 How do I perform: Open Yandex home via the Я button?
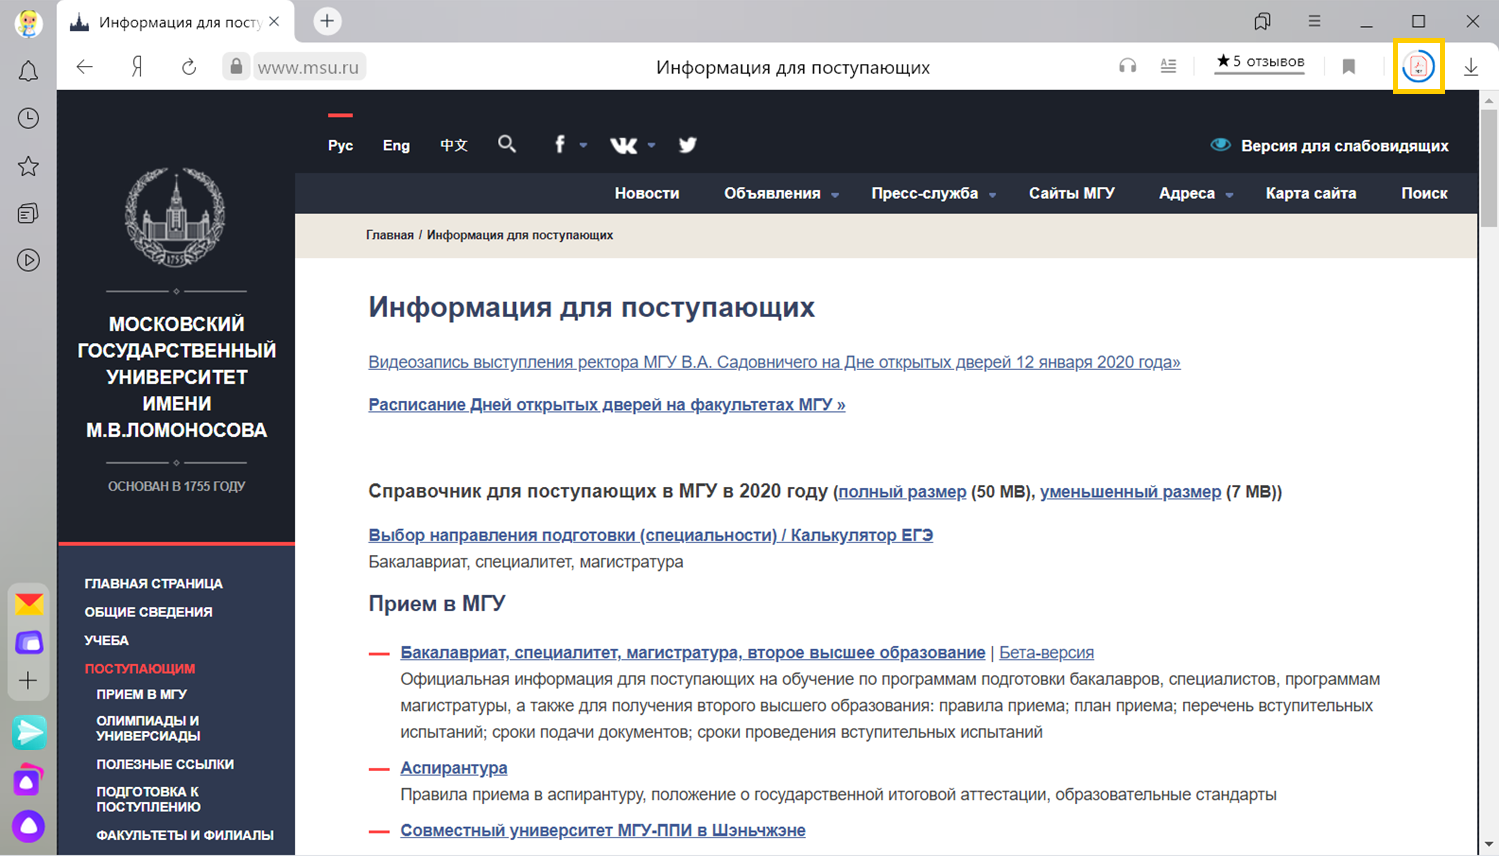pos(137,67)
